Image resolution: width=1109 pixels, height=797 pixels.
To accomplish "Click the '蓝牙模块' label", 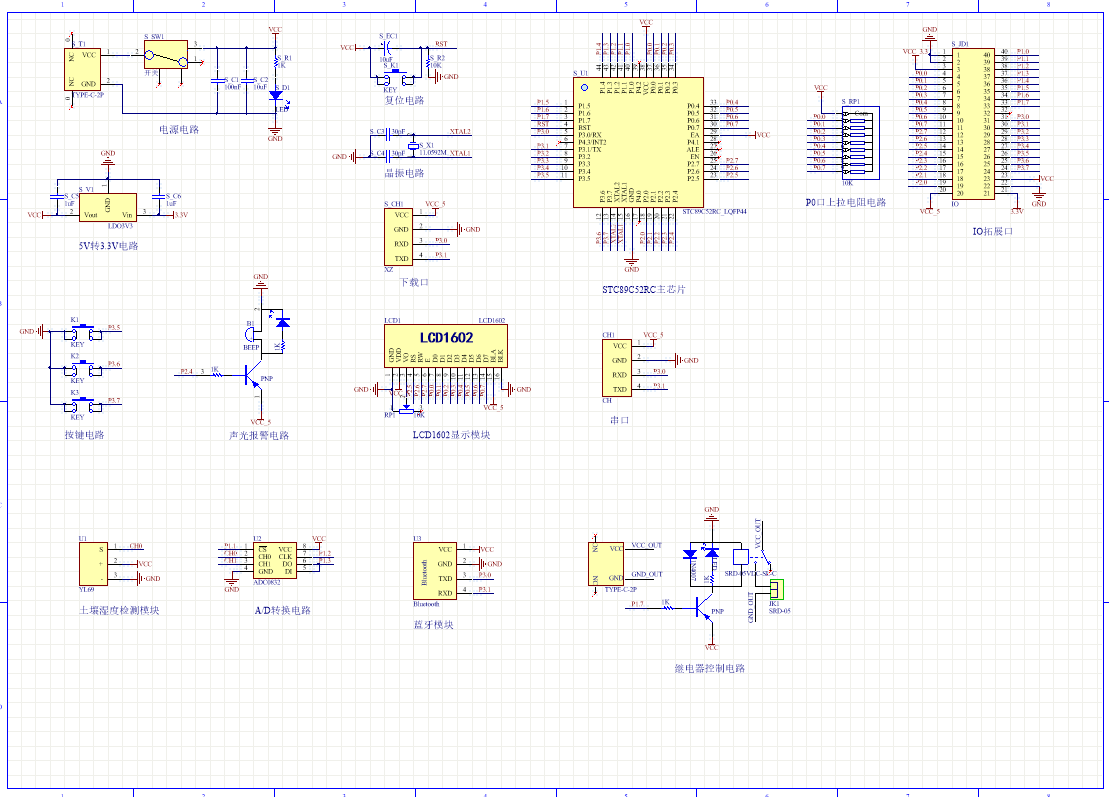I will (x=434, y=625).
